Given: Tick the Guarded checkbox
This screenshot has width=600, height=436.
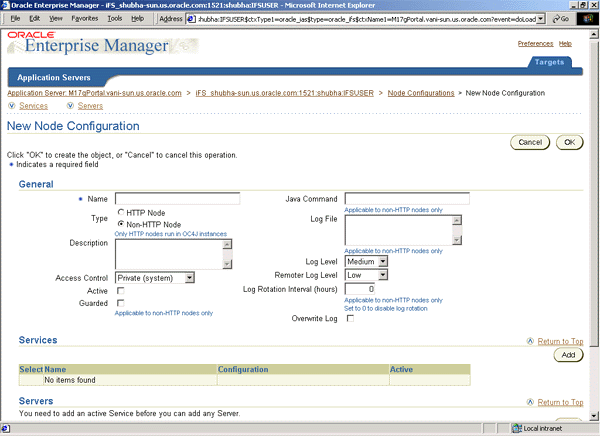Looking at the screenshot, I should [x=121, y=303].
